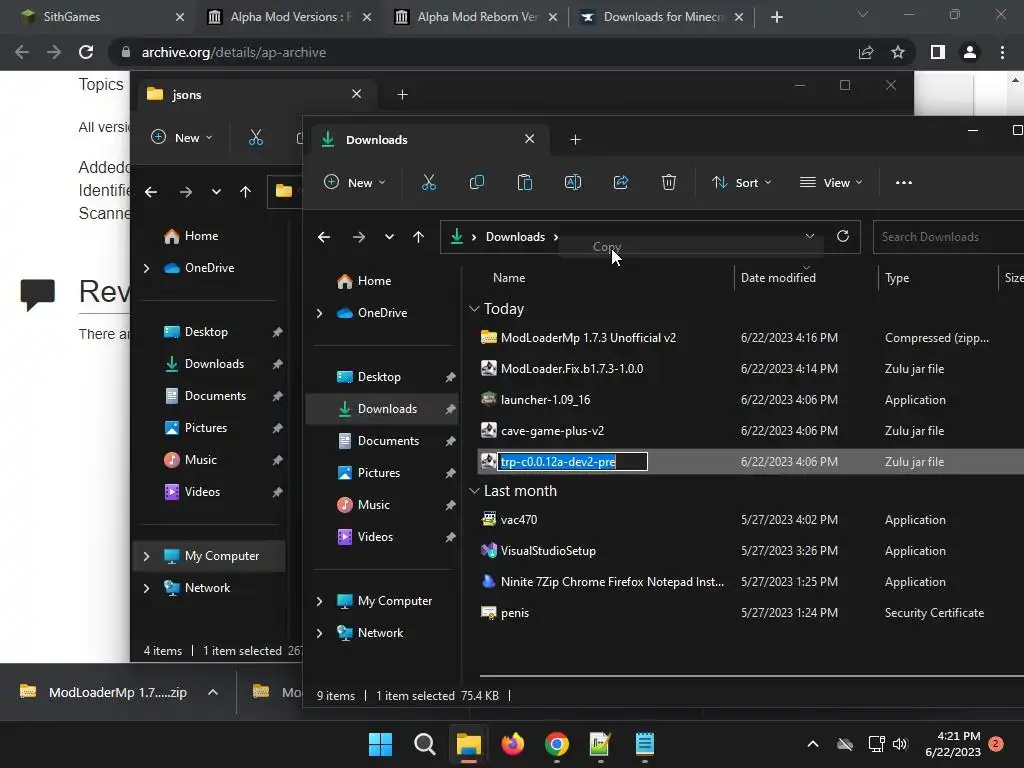Image resolution: width=1024 pixels, height=768 pixels.
Task: Expand Network in the Downloads sidebar
Action: pos(319,633)
